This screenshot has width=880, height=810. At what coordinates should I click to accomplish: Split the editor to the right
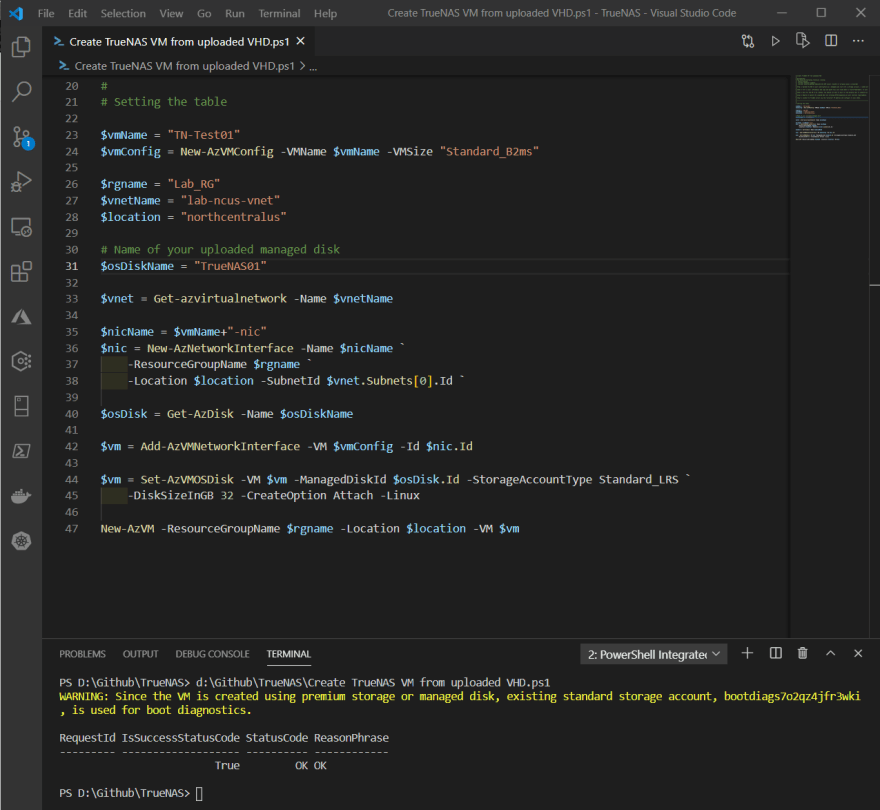831,40
